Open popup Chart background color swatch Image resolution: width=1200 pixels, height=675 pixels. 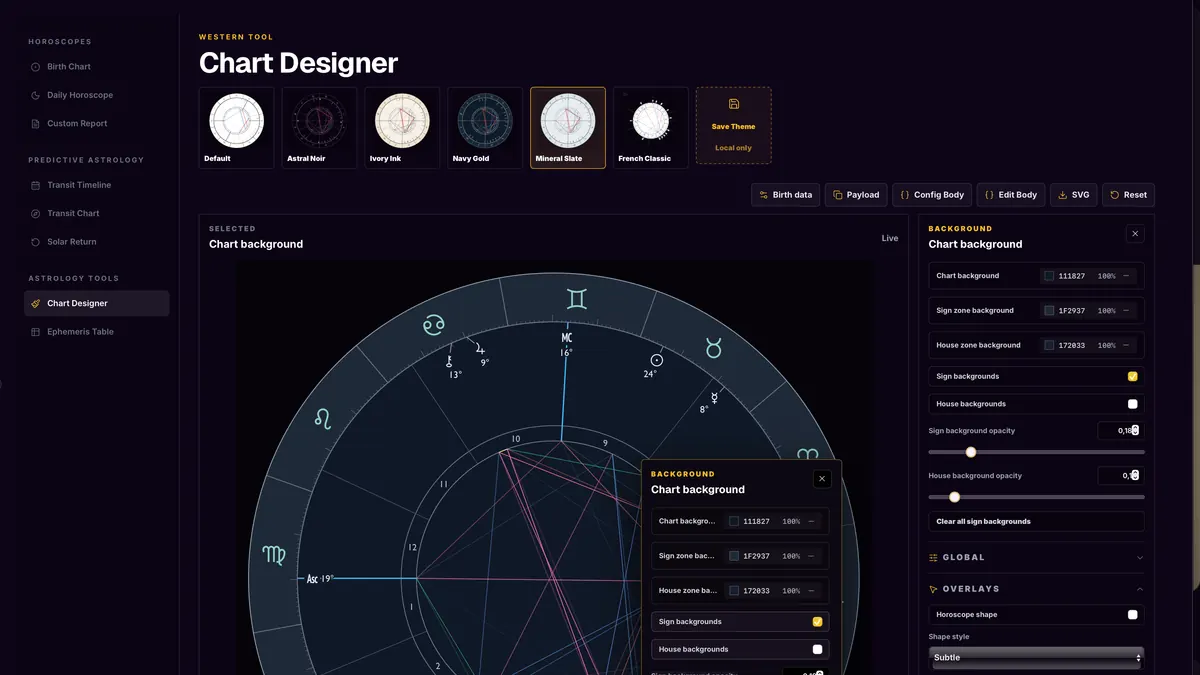pos(734,521)
